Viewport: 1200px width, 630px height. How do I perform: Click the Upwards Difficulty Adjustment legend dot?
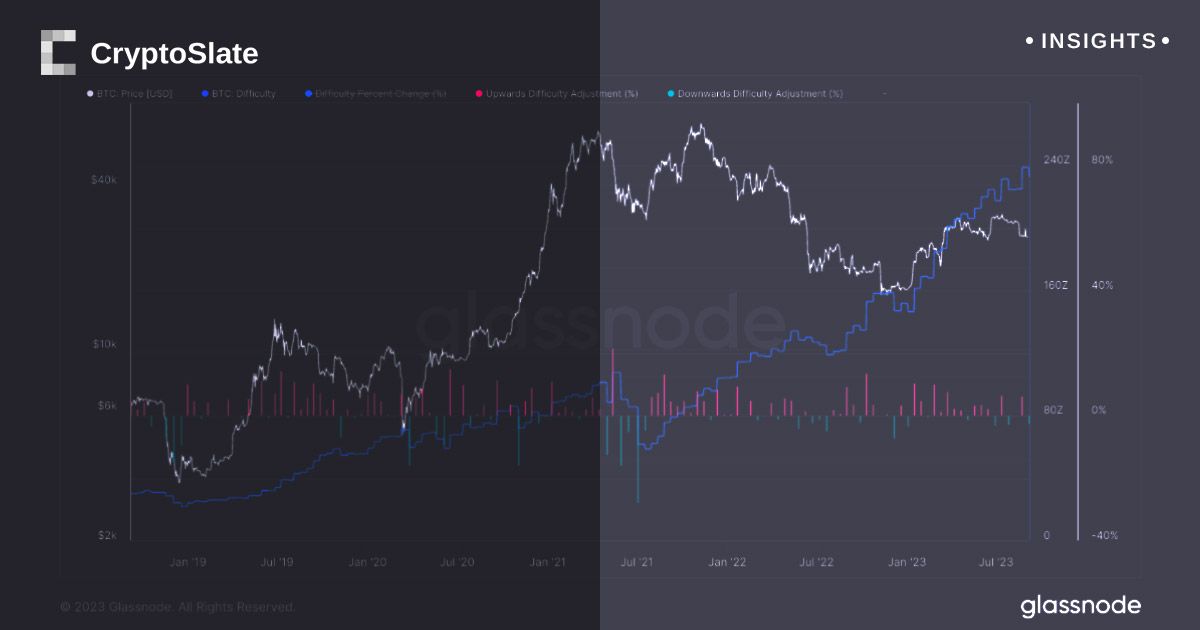pyautogui.click(x=479, y=94)
